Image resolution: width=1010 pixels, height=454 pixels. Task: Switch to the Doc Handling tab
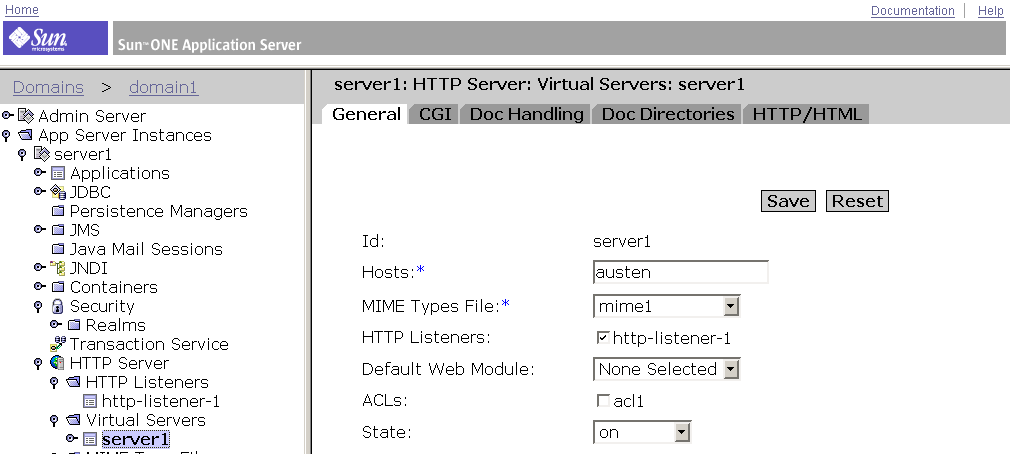[x=526, y=114]
